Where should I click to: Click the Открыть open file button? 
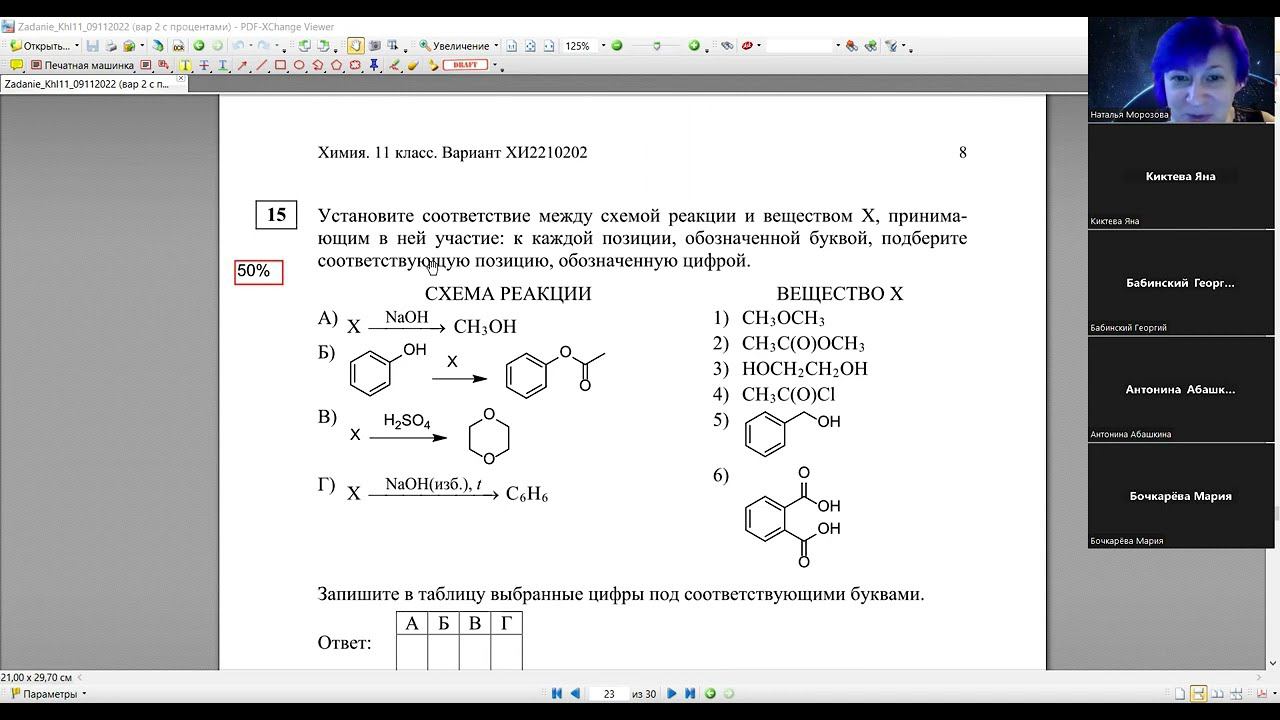pos(39,46)
